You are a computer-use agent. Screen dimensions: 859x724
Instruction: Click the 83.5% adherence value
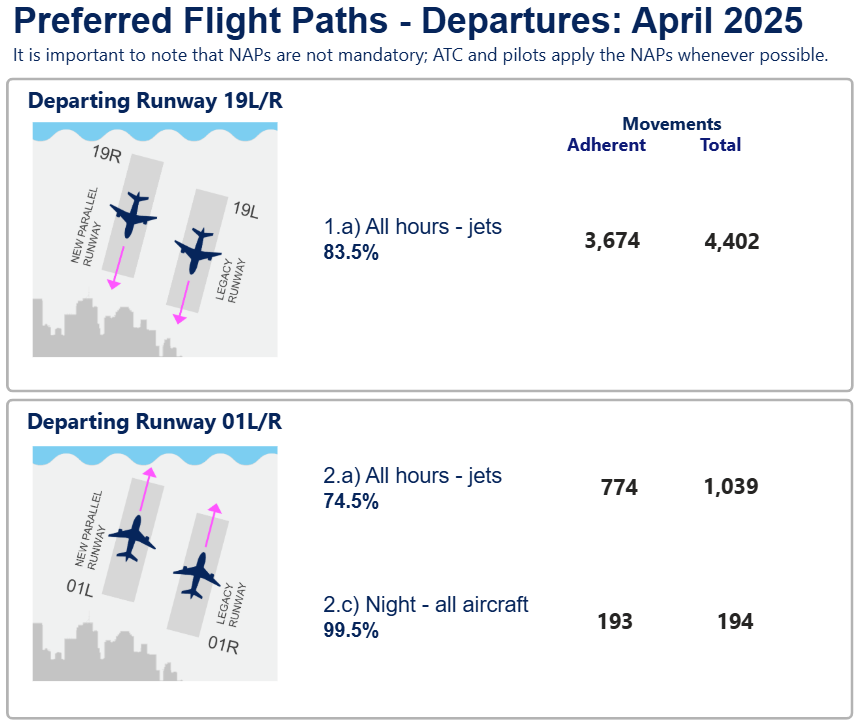(351, 252)
